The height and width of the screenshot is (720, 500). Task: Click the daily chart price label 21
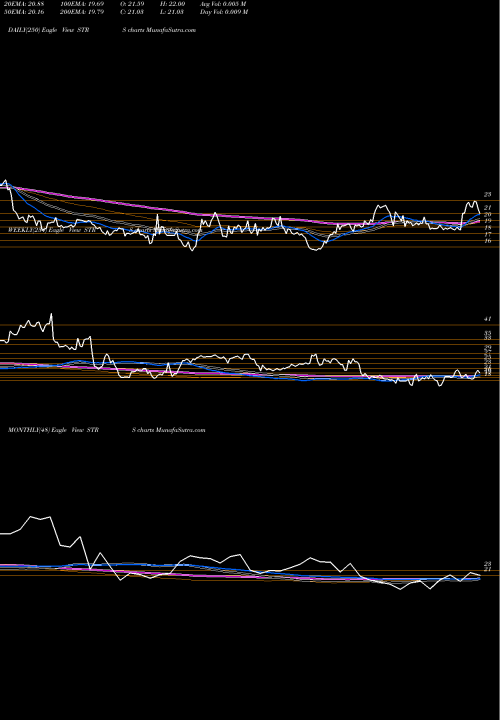pos(488,208)
